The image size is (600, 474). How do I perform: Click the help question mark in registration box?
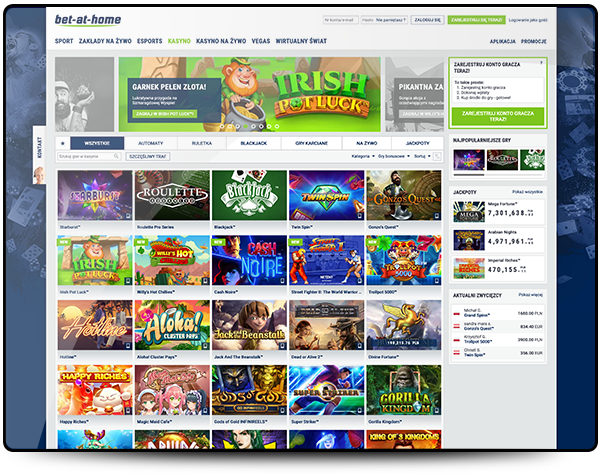tap(541, 63)
